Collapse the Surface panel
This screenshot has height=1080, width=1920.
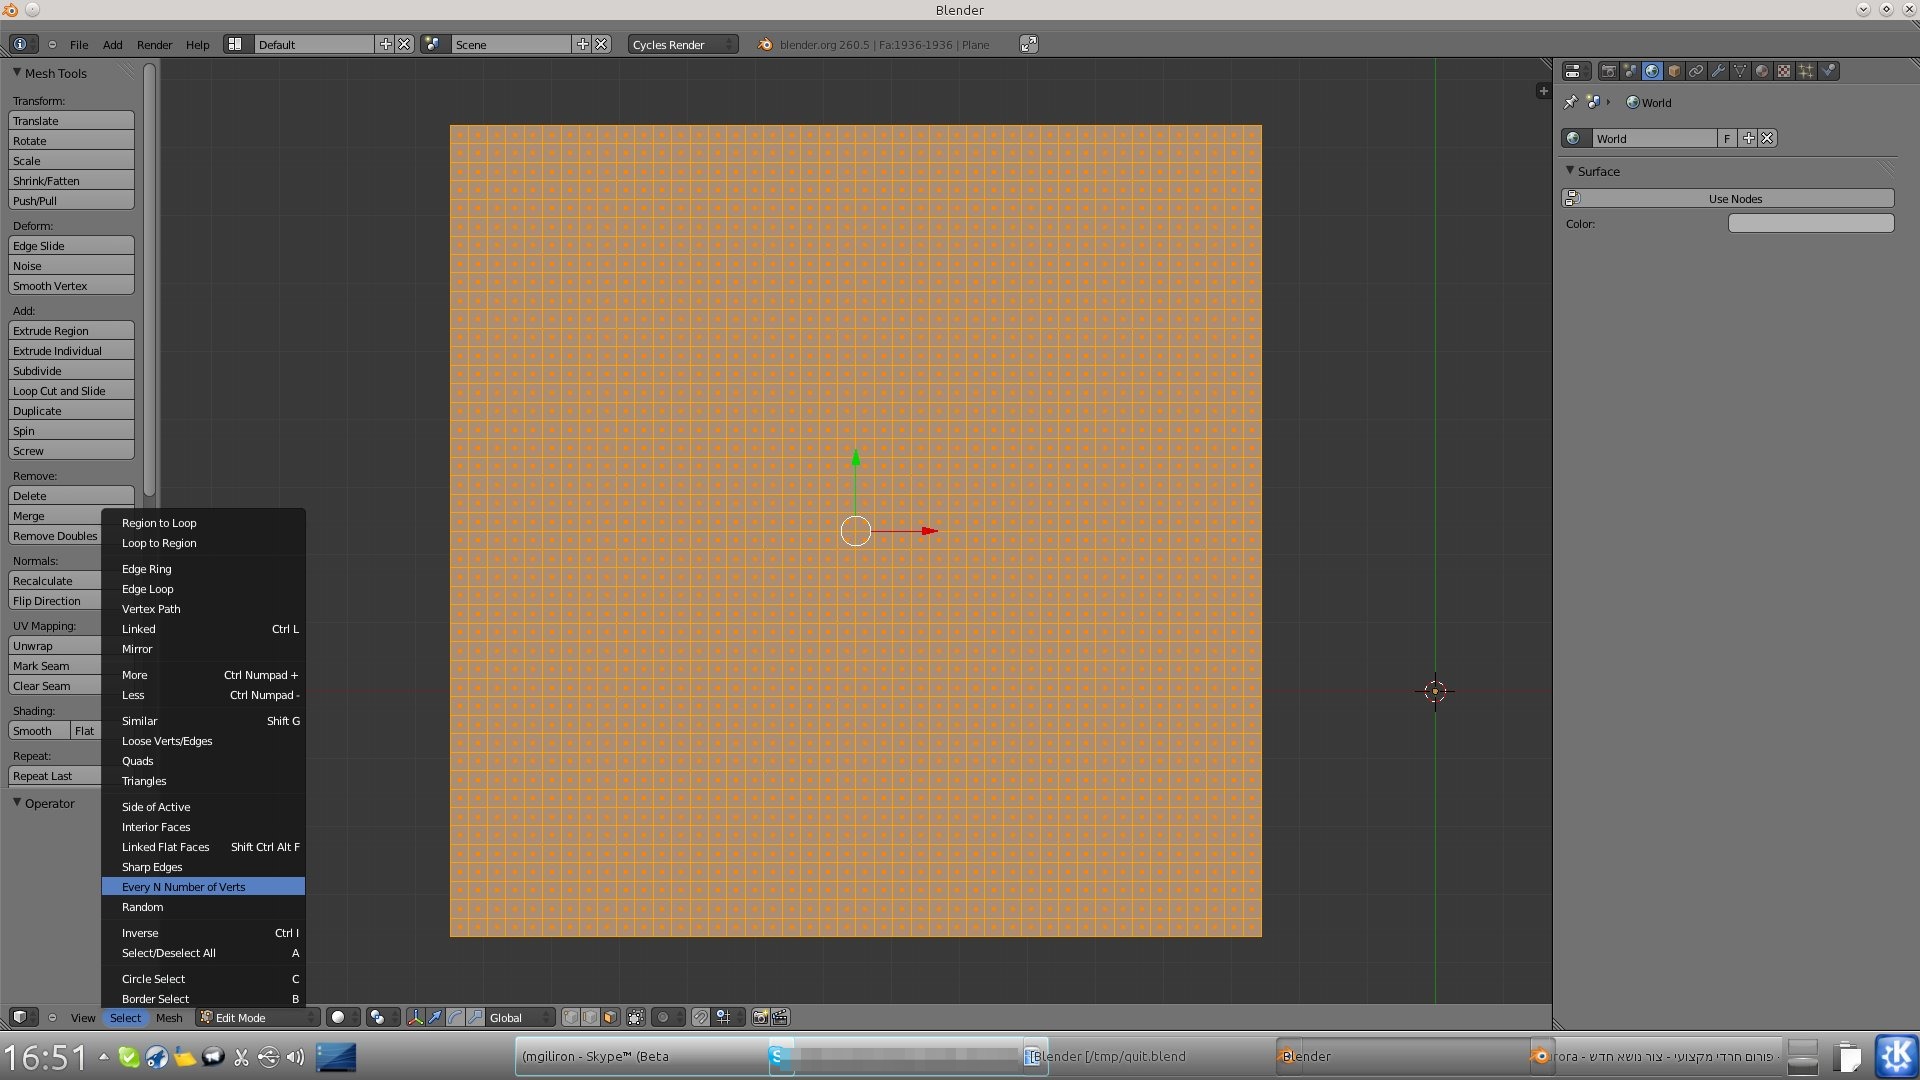(x=1570, y=171)
